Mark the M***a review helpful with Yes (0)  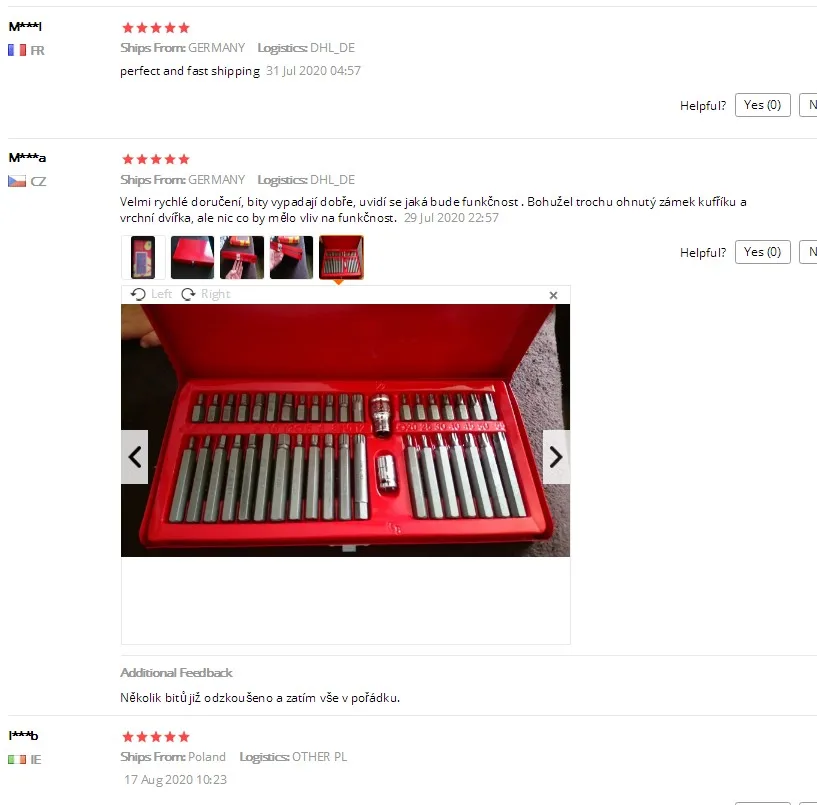click(762, 252)
